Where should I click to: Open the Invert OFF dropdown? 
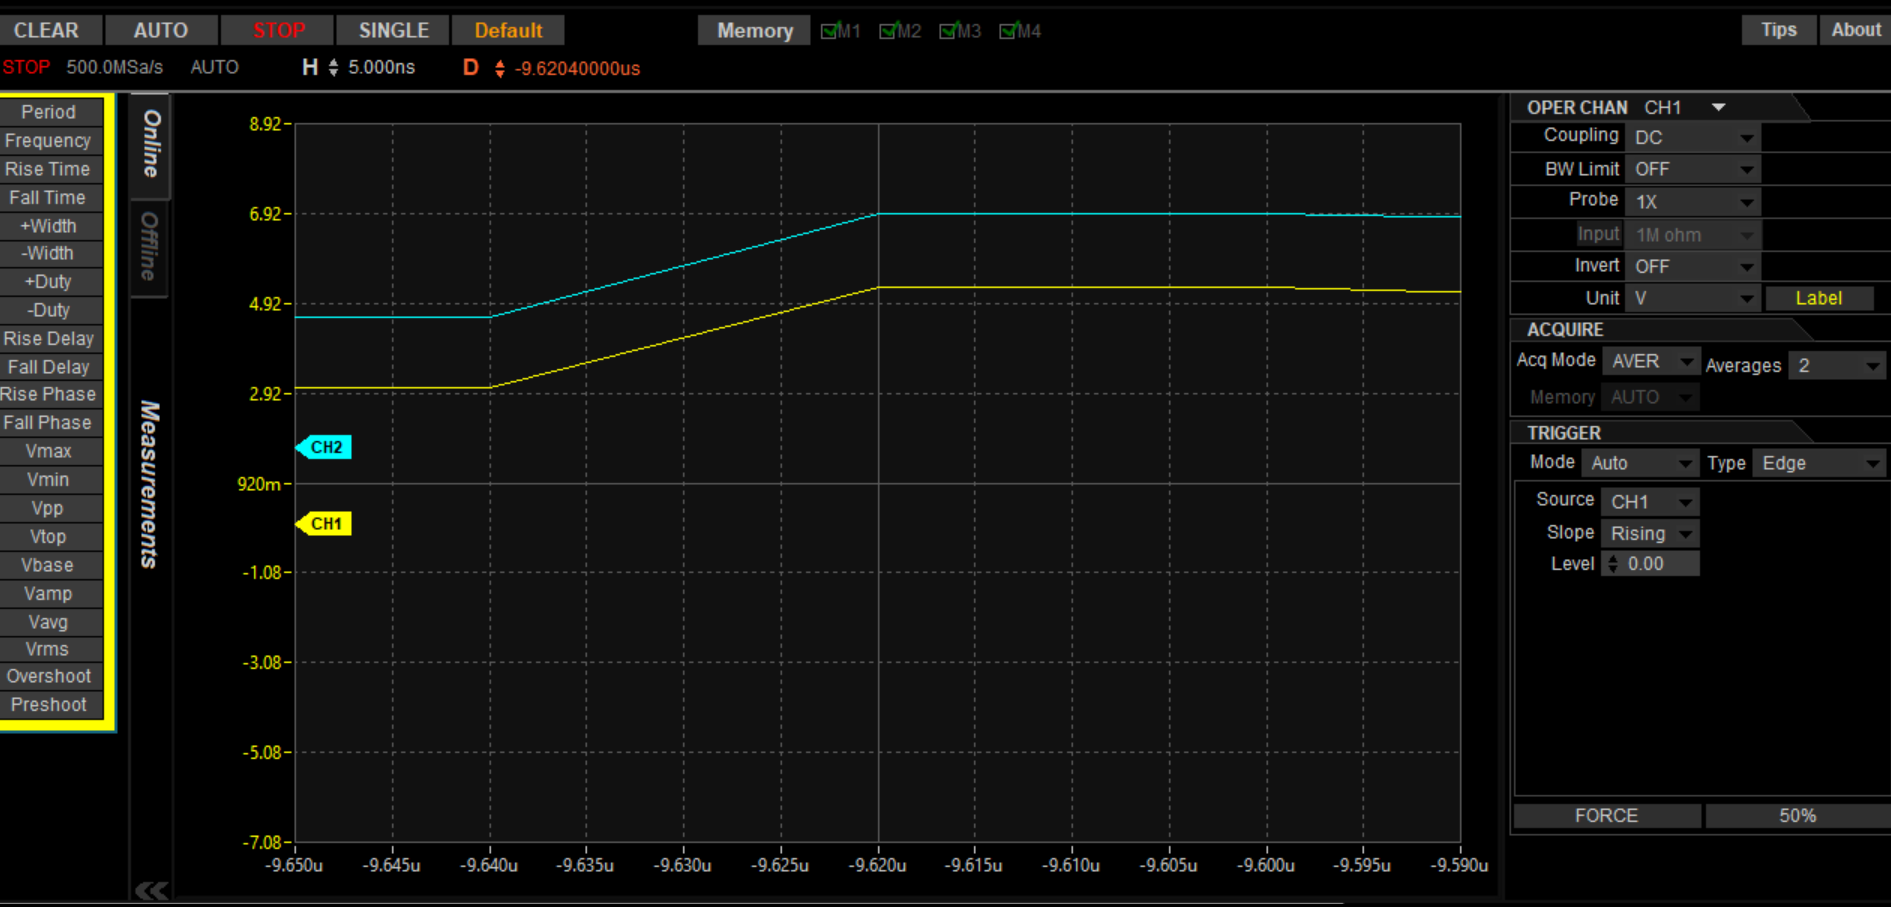[x=1692, y=267]
